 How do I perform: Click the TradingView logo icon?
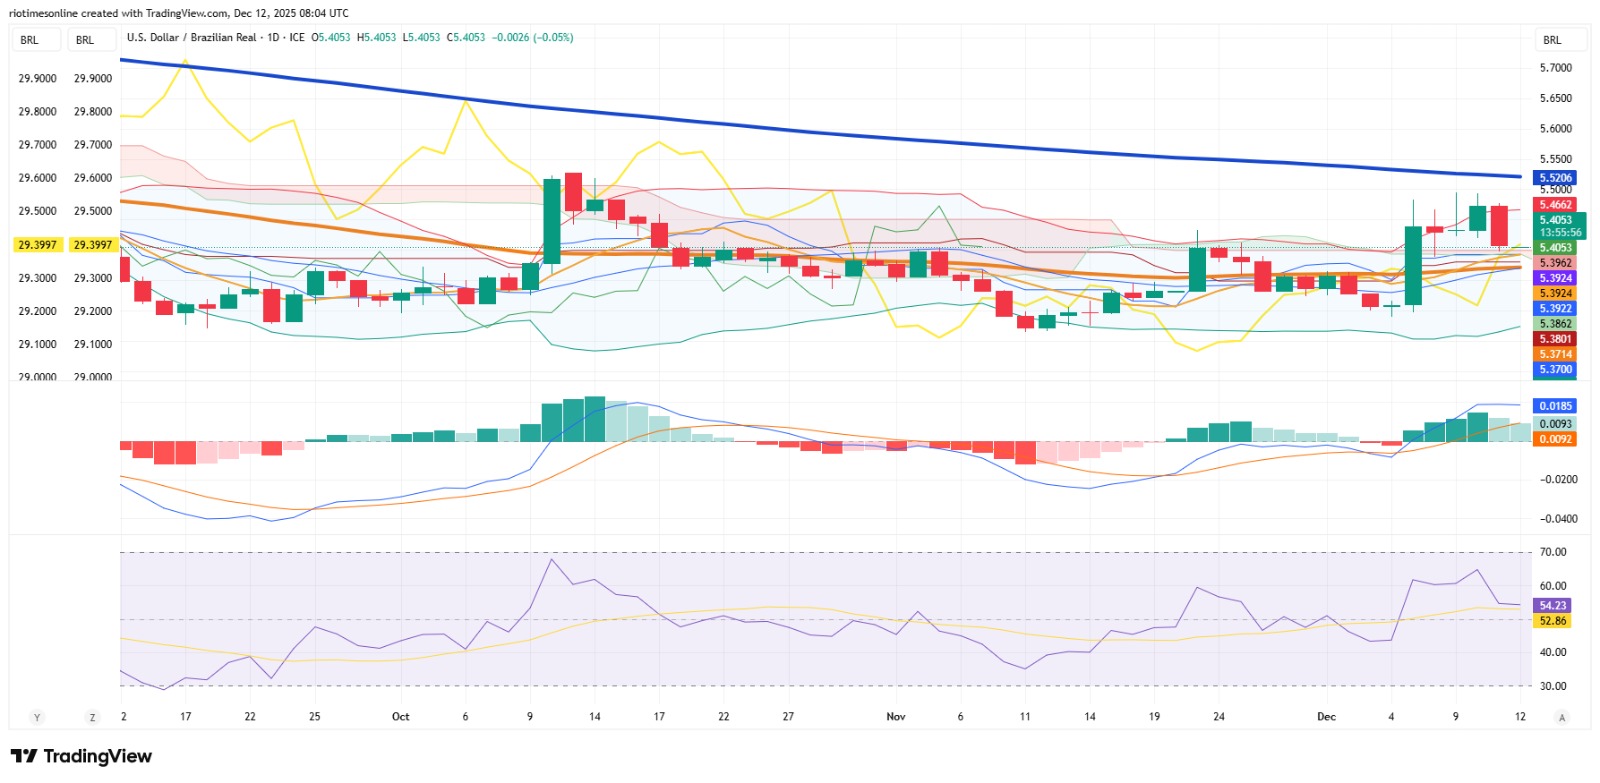[24, 756]
